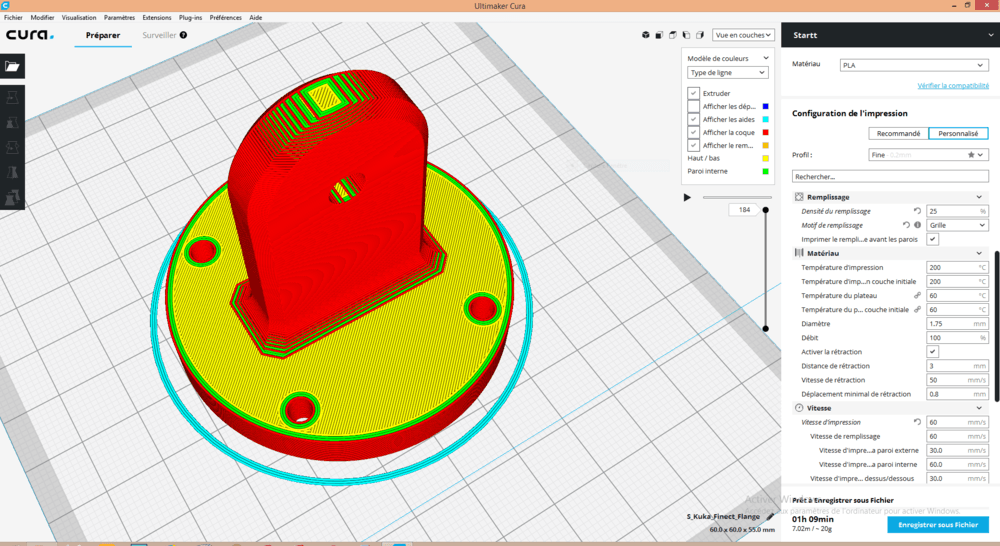
Task: Enable Afficher les déplacements checkbox
Action: [693, 106]
